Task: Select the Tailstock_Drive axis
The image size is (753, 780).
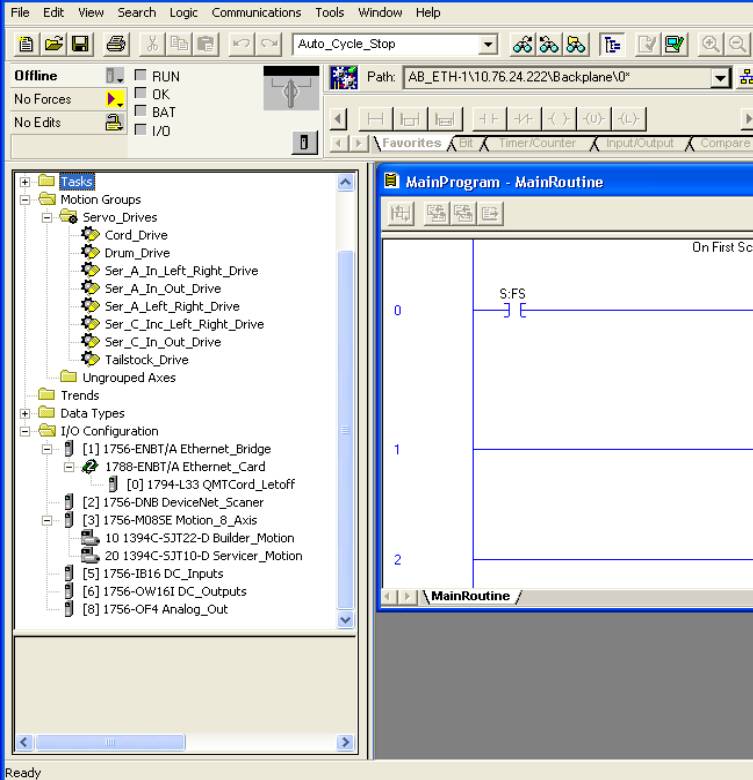Action: coord(146,360)
